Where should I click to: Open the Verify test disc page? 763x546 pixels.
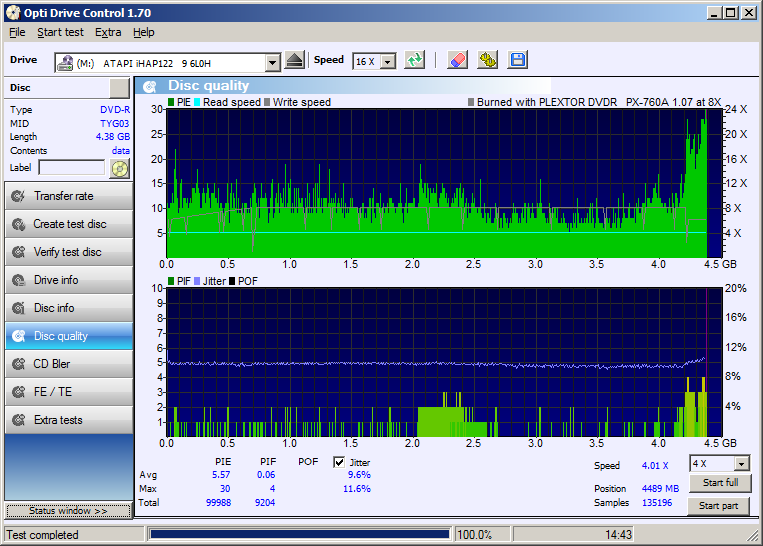(69, 252)
